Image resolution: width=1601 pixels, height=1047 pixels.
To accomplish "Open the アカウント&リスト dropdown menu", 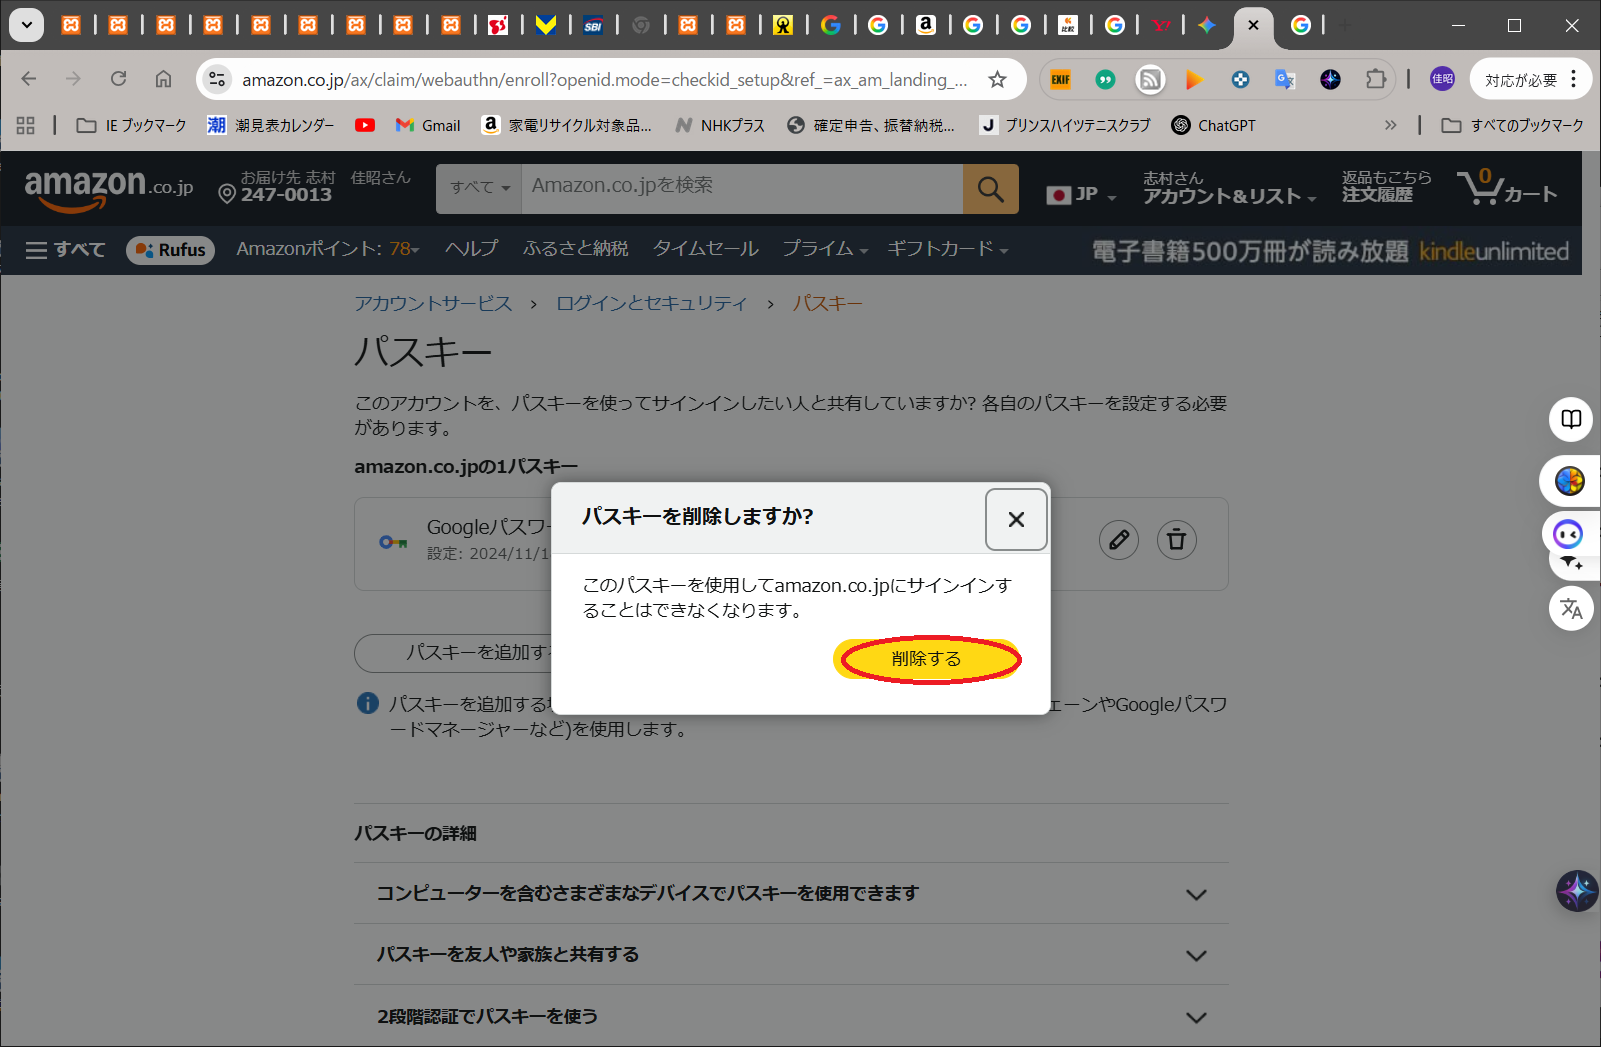I will (1228, 188).
